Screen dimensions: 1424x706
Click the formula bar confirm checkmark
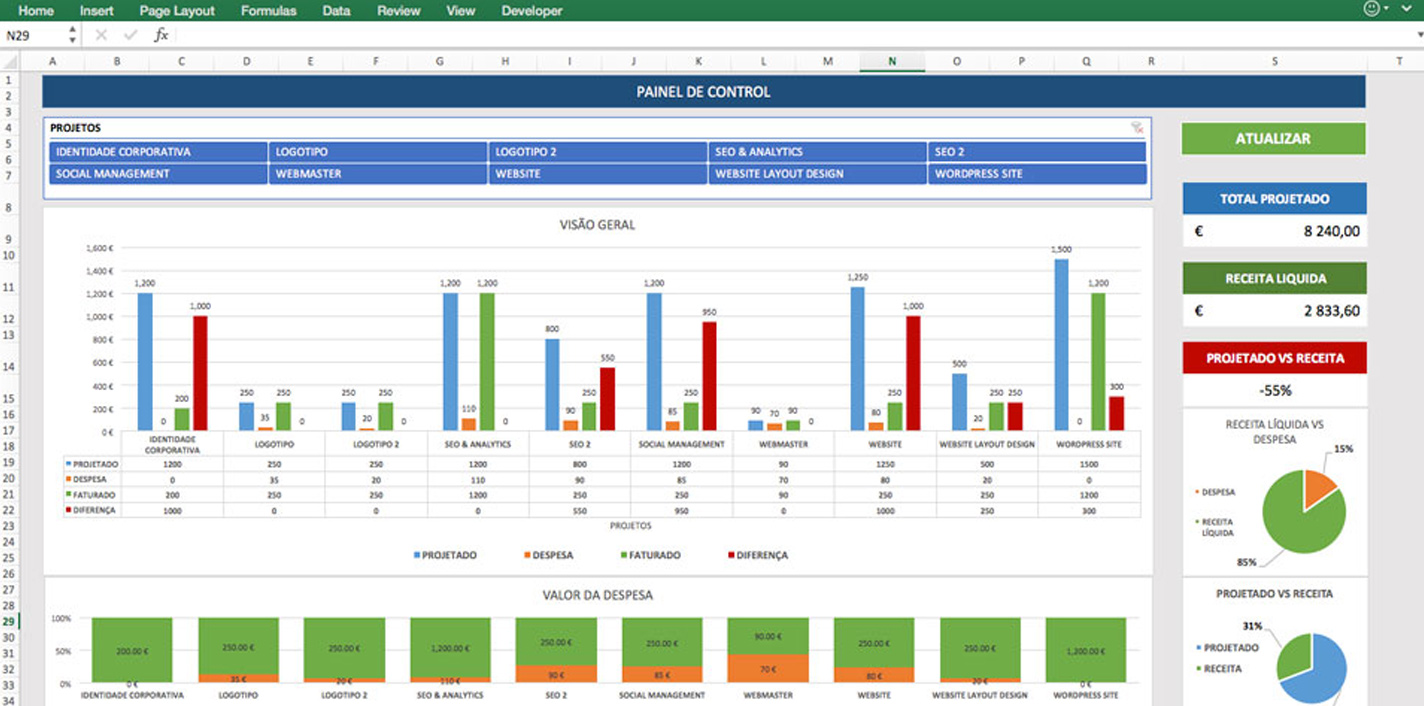[x=130, y=35]
